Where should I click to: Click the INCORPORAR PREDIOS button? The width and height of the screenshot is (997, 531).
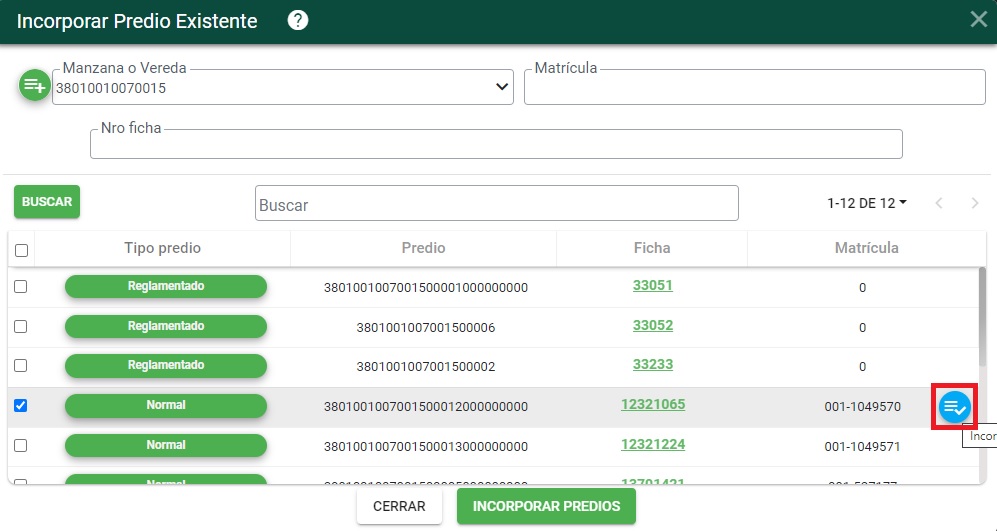click(546, 506)
